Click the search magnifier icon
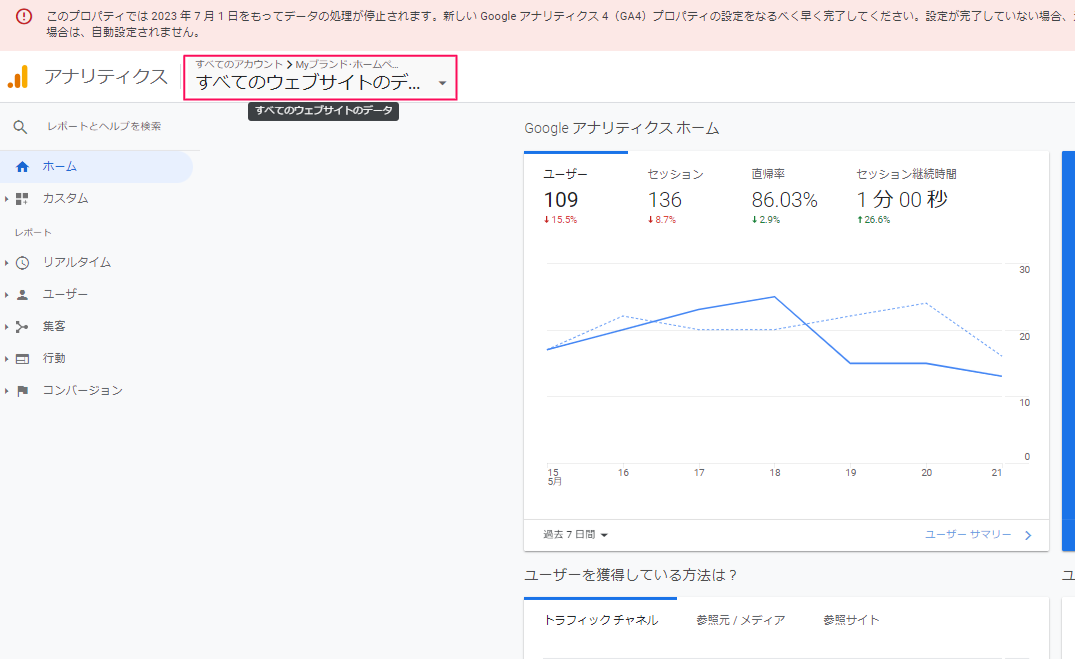Image resolution: width=1075 pixels, height=659 pixels. [21, 127]
